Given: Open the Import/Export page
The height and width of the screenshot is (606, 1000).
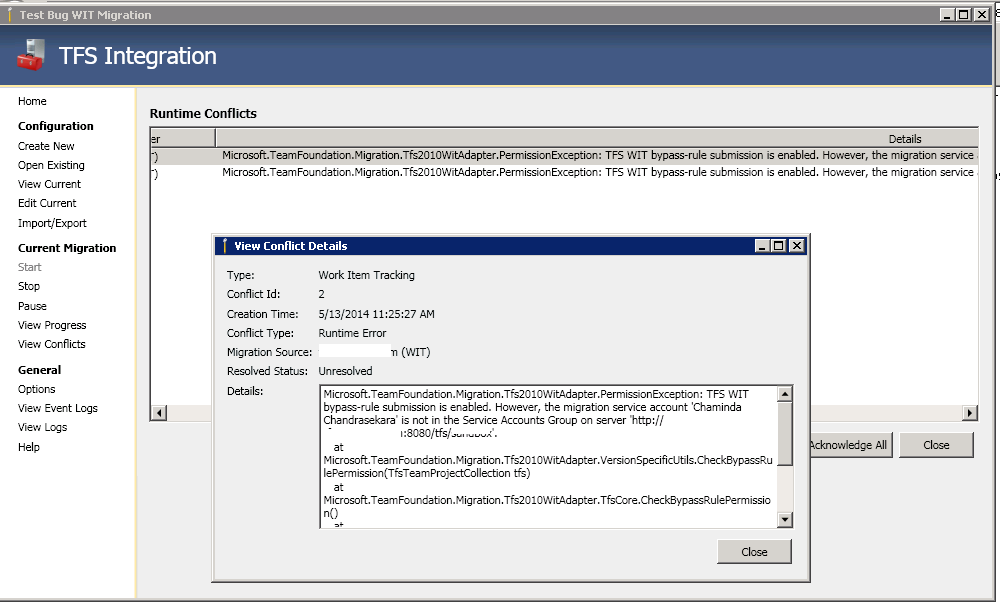Looking at the screenshot, I should tap(49, 223).
